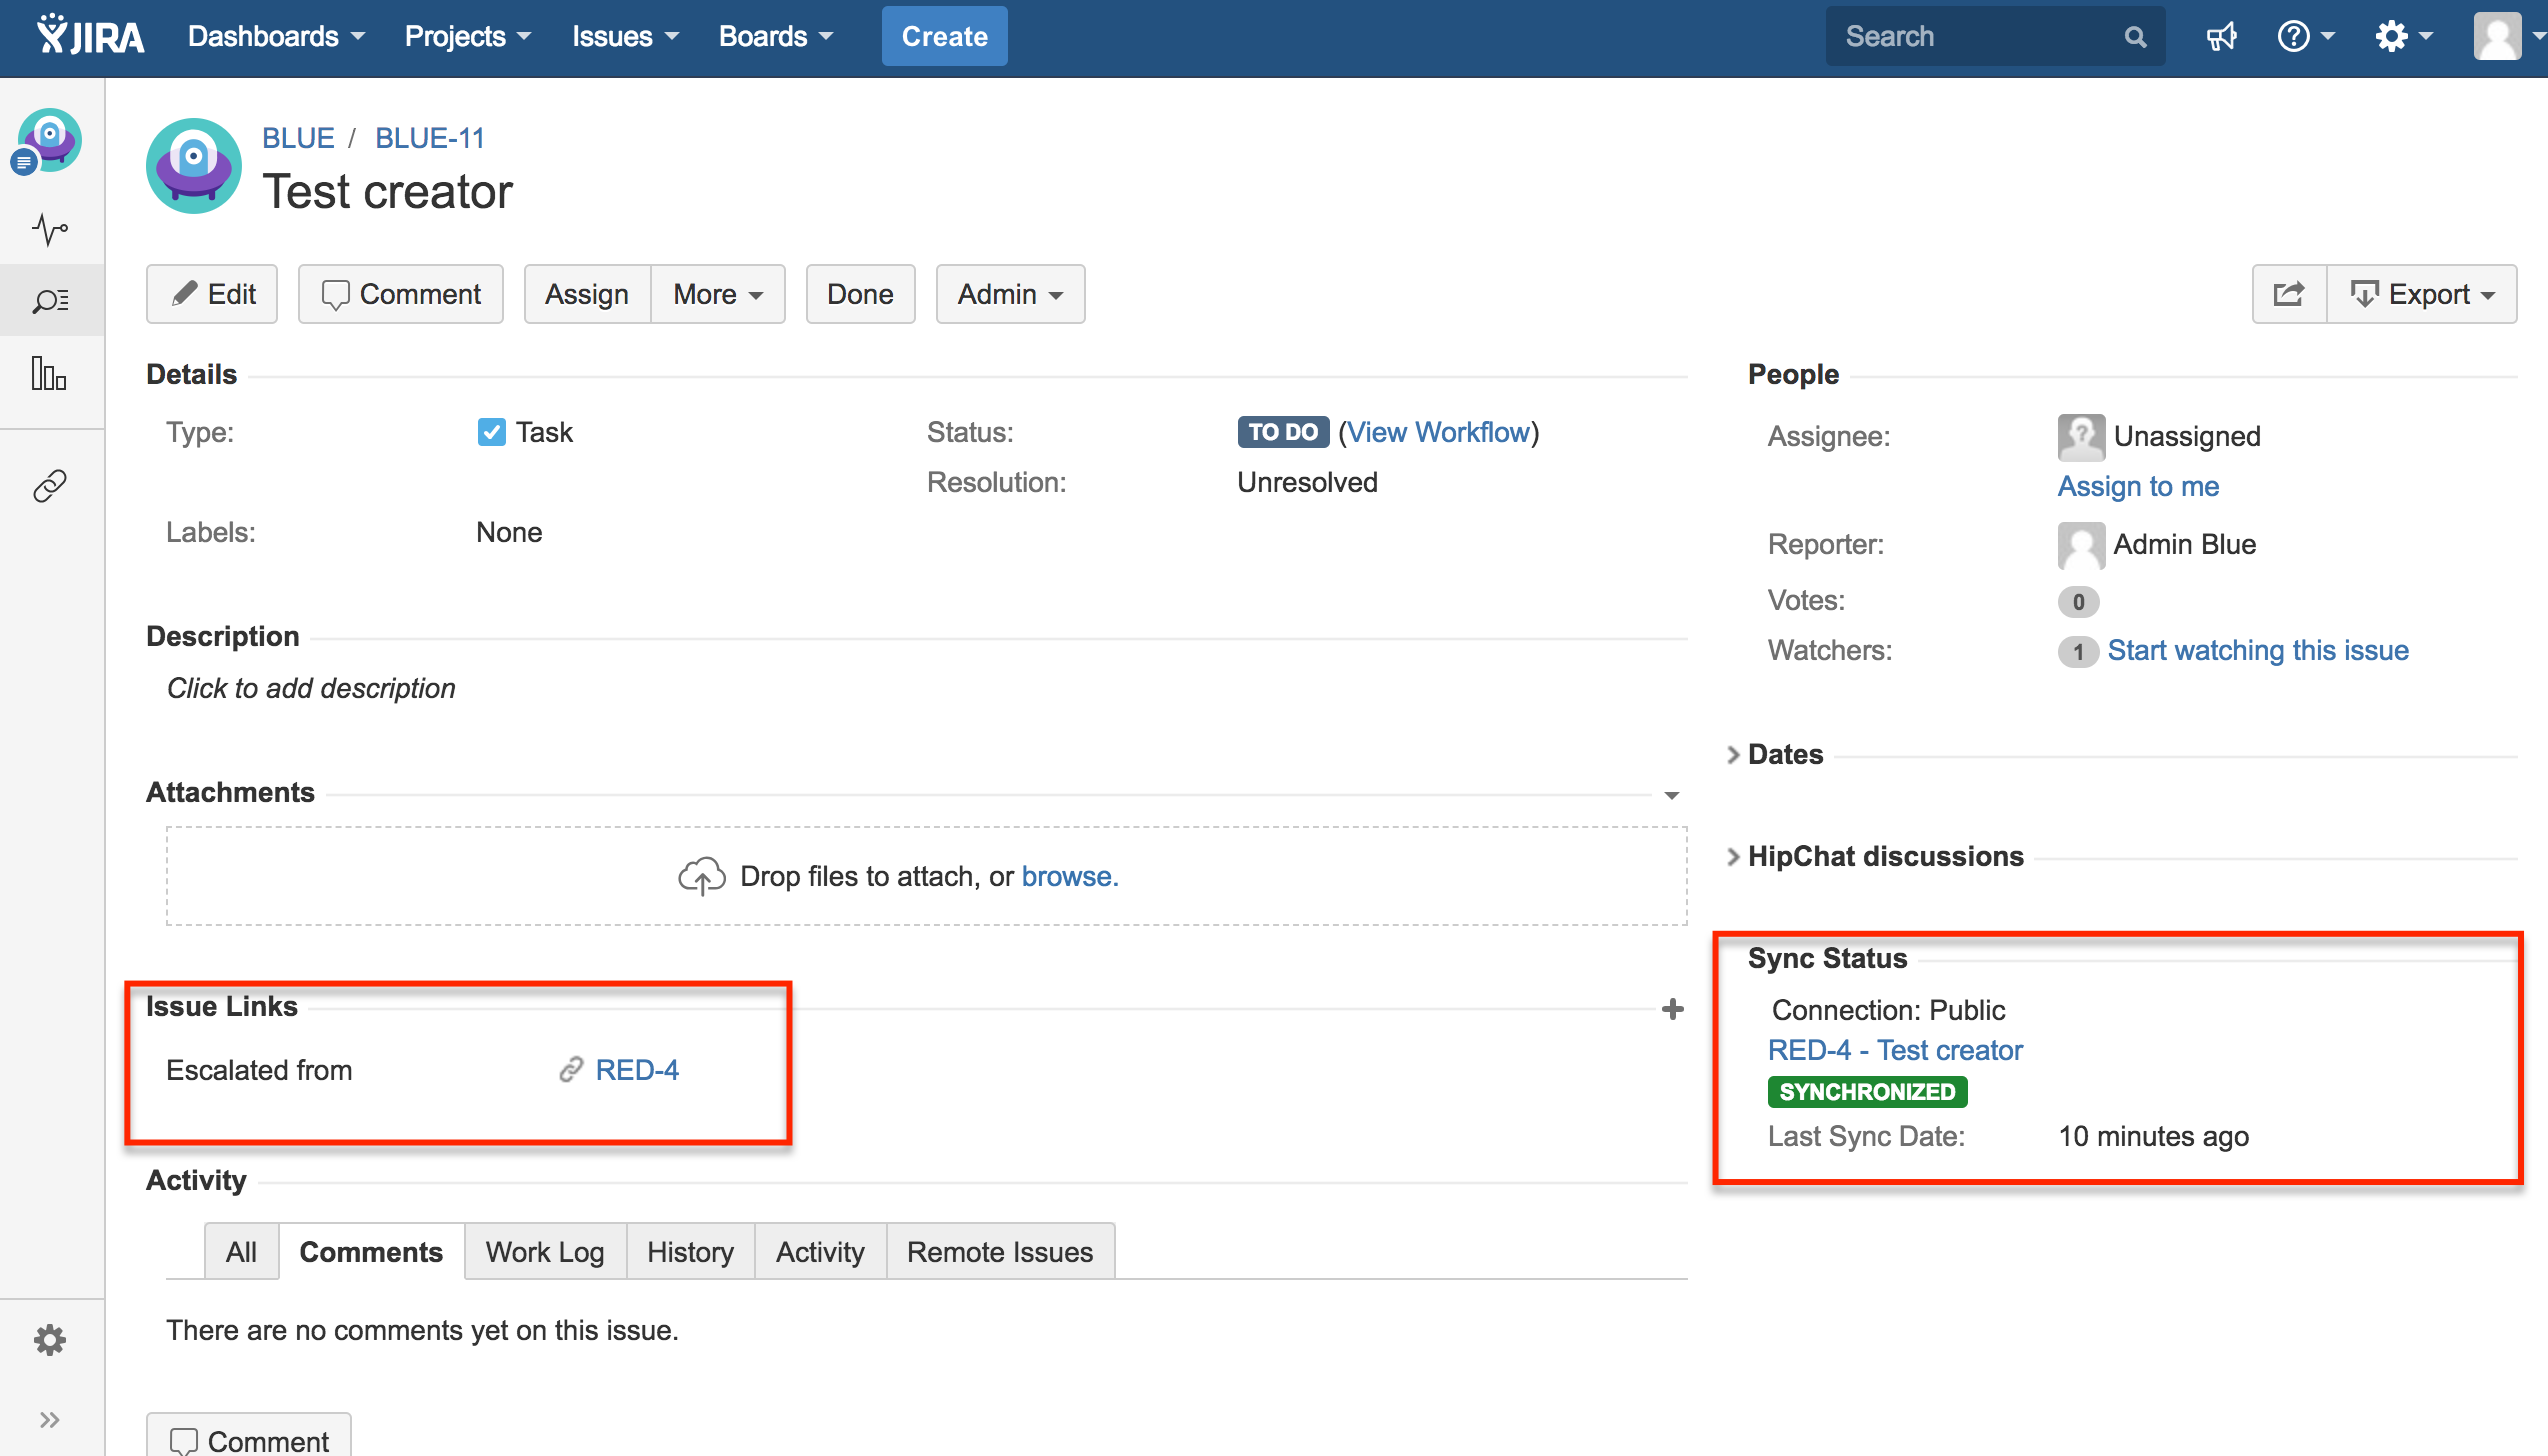Click the blue Create button
2548x1456 pixels.
[x=944, y=37]
